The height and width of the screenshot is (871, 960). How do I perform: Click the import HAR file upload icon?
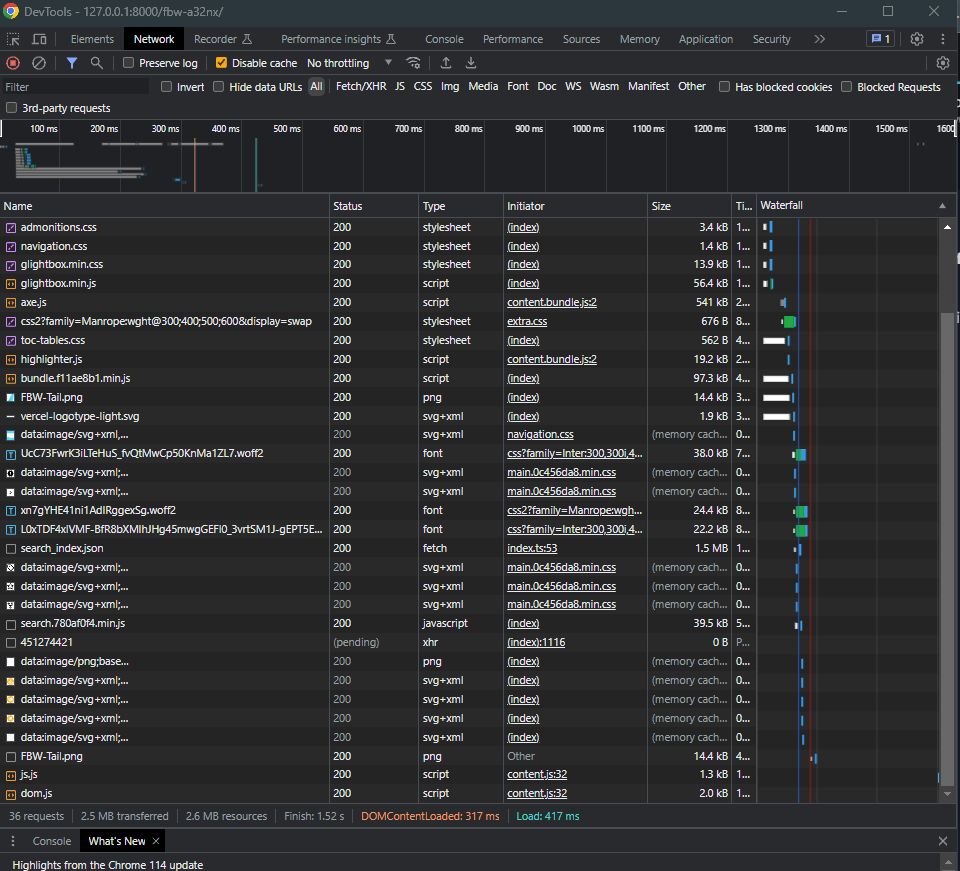pos(446,63)
